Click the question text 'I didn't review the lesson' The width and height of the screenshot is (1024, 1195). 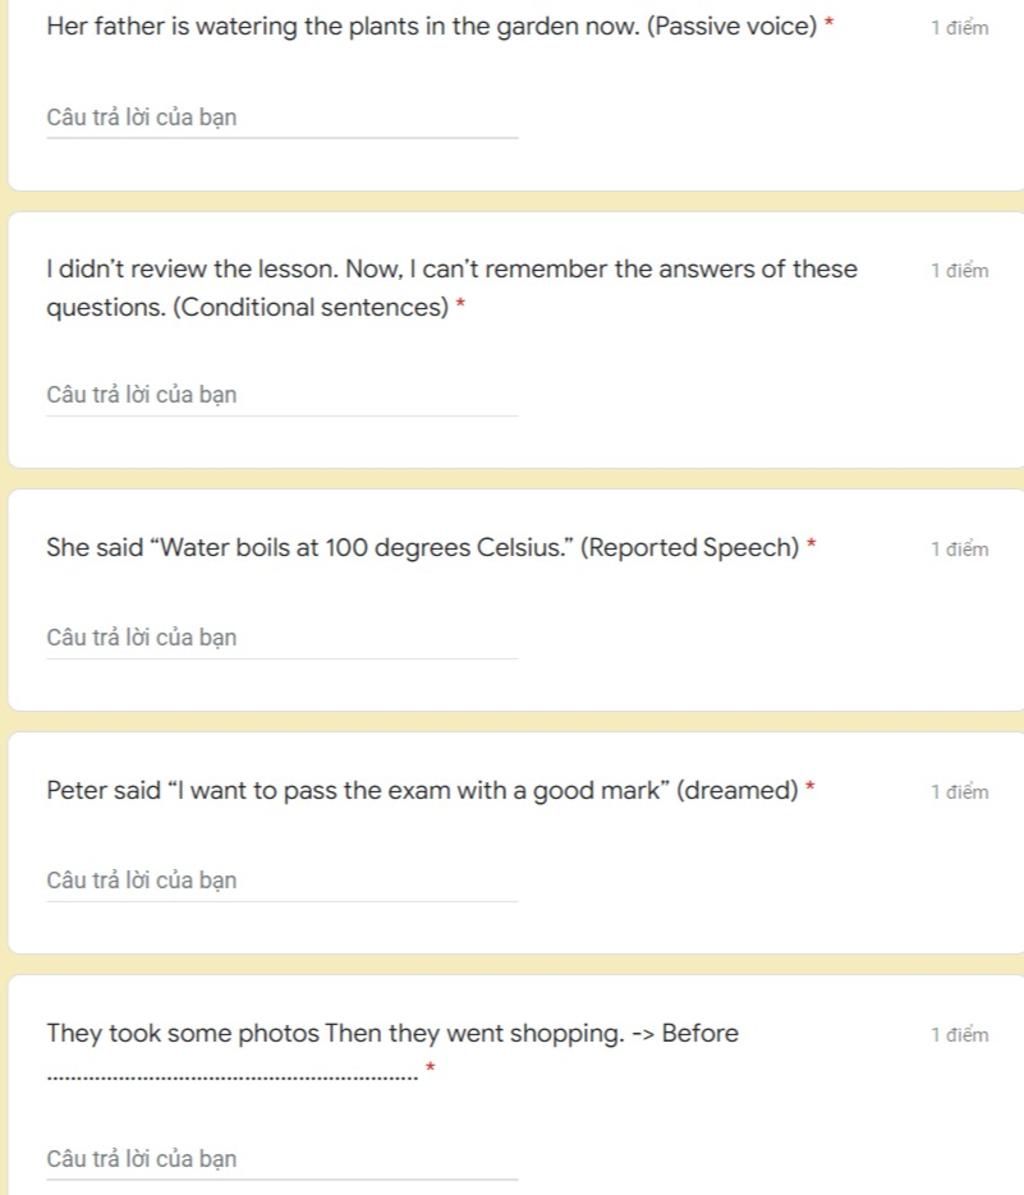452,288
